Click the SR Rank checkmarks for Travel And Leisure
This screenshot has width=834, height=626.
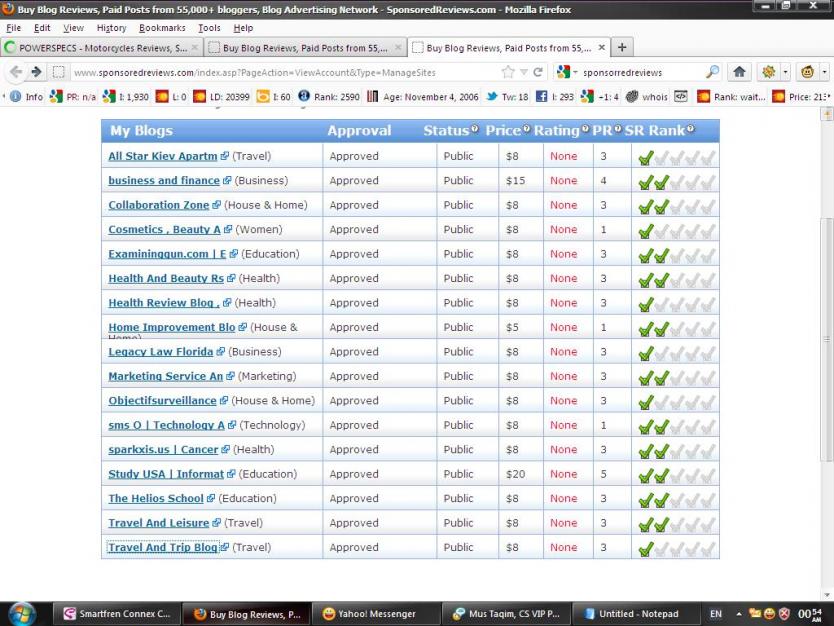677,524
